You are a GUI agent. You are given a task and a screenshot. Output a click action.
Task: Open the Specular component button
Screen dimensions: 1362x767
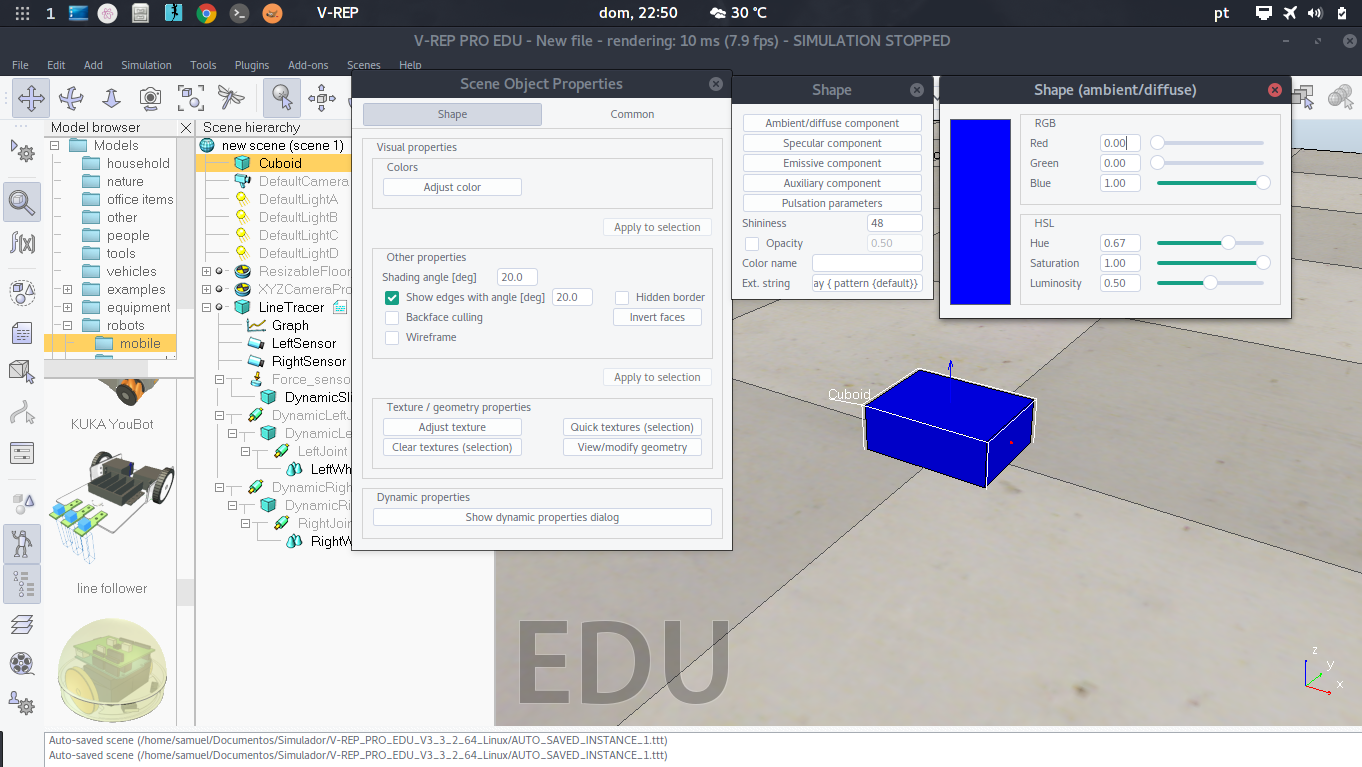pos(832,143)
